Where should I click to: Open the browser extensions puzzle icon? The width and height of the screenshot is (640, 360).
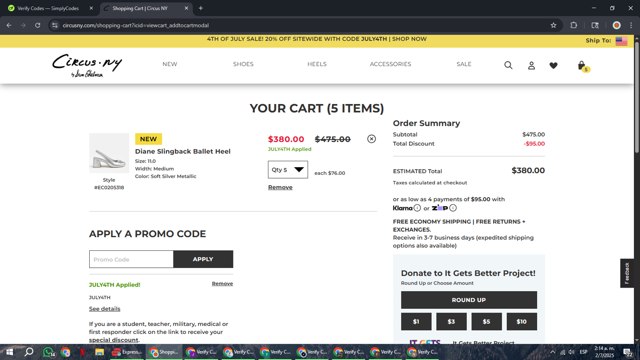[573, 25]
